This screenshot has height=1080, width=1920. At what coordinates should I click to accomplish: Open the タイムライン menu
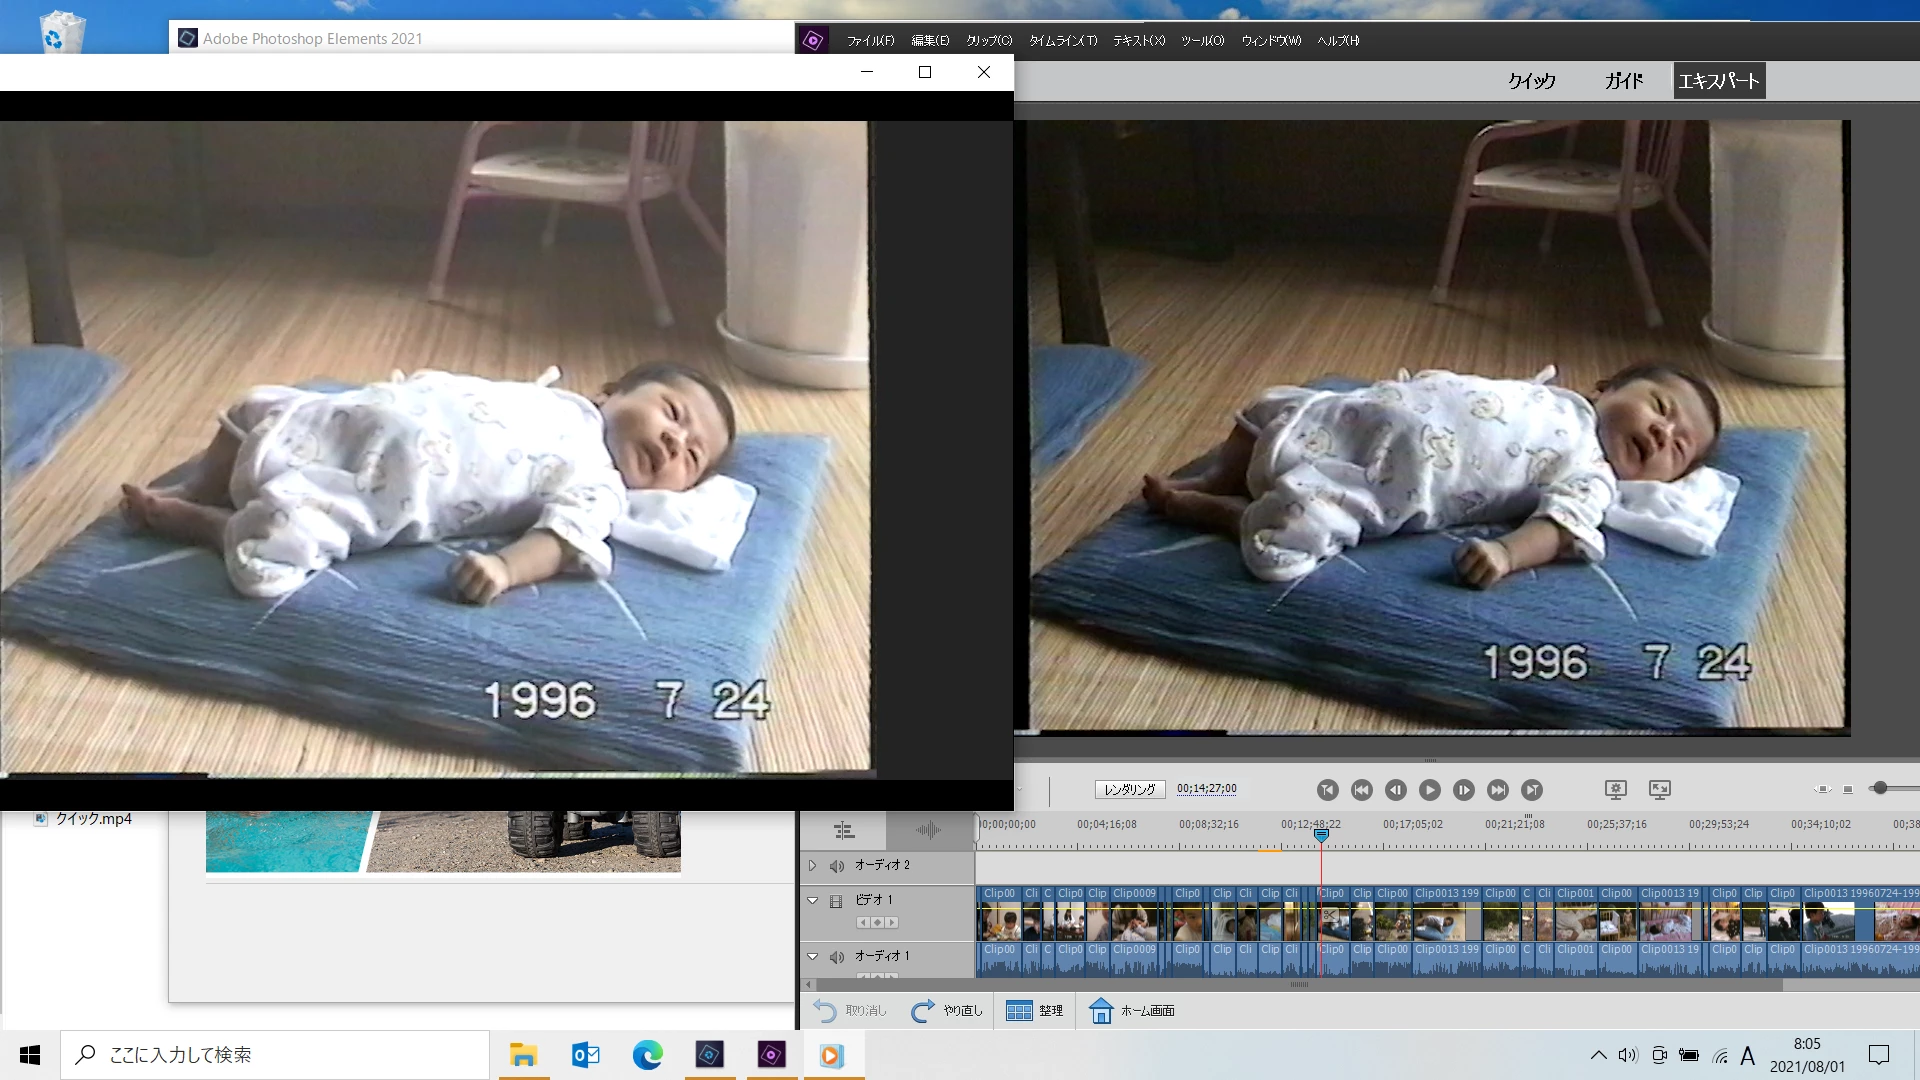pyautogui.click(x=1062, y=41)
